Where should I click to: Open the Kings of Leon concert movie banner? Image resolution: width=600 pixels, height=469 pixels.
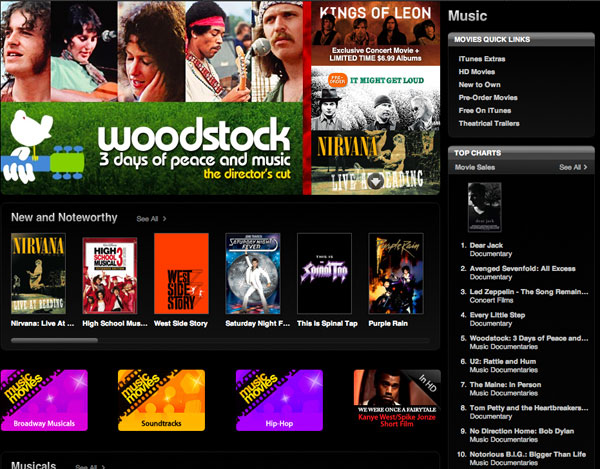tap(375, 34)
